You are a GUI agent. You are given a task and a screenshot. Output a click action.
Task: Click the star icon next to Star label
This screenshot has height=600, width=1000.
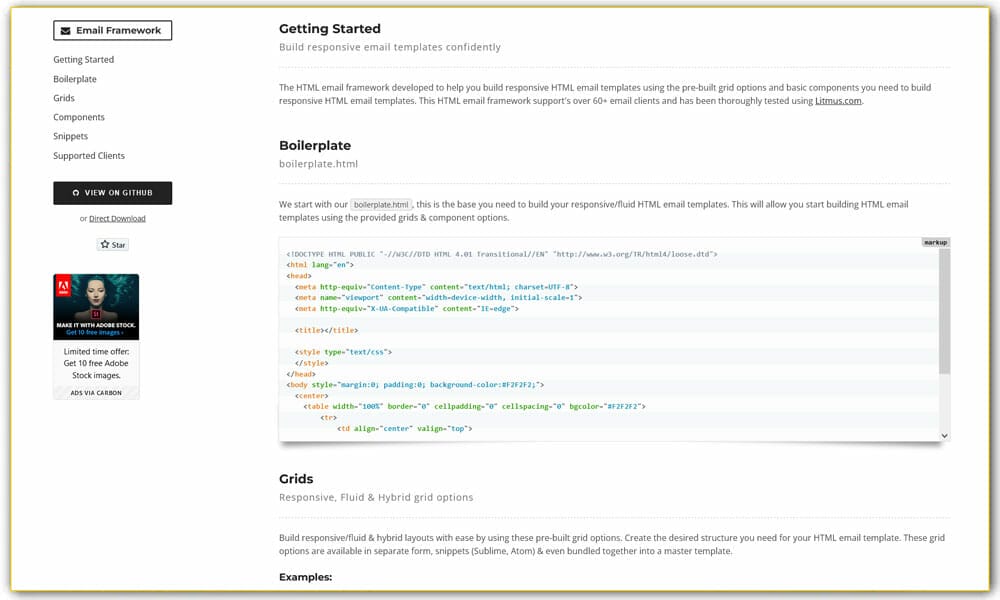pos(103,244)
